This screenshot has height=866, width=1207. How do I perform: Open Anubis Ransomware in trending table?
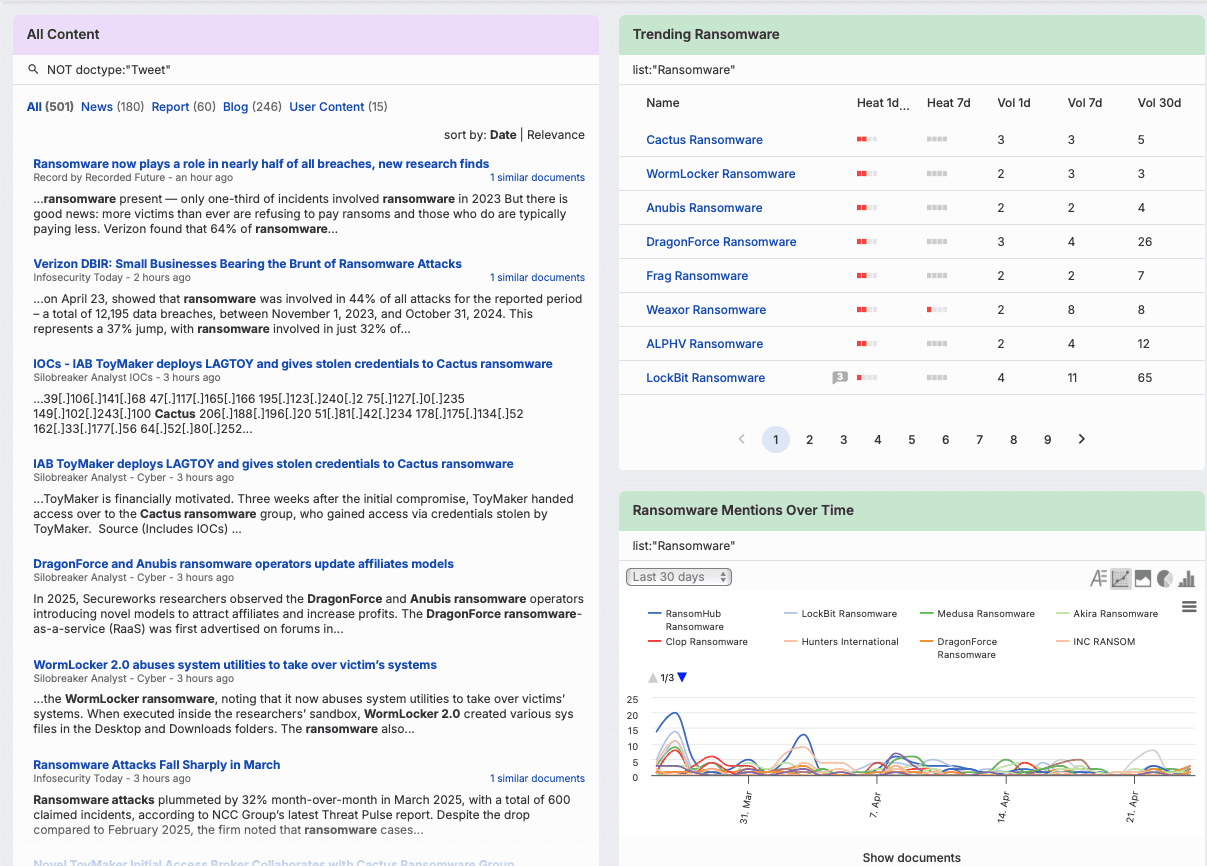coord(704,208)
